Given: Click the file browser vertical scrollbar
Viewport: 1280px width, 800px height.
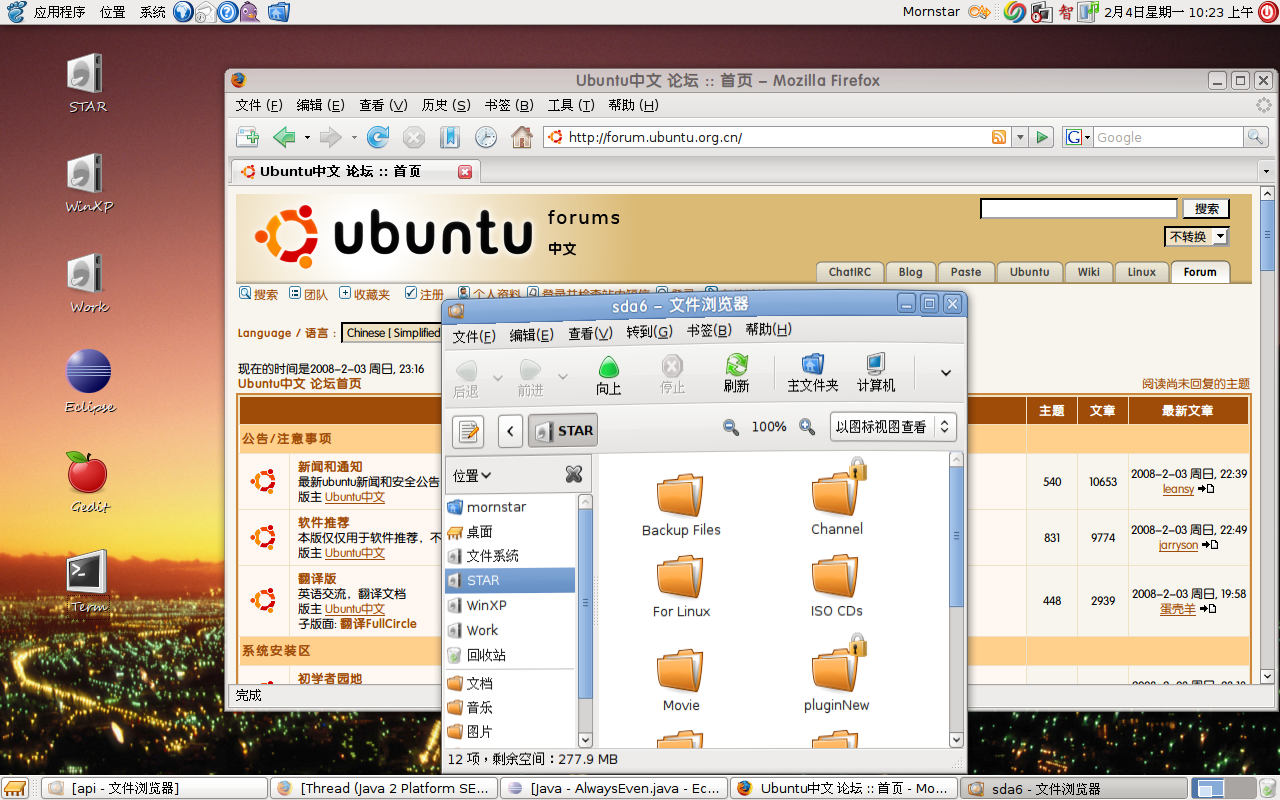Looking at the screenshot, I should click(x=956, y=535).
